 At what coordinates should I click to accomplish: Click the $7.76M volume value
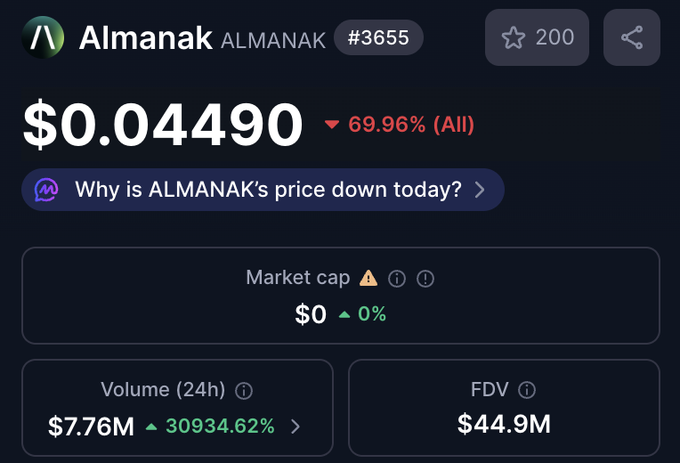[x=91, y=427]
